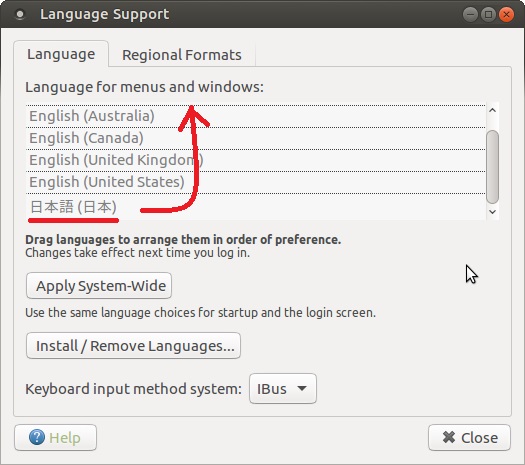The image size is (525, 465).
Task: Click the blue Help question mark icon
Action: [x=36, y=437]
